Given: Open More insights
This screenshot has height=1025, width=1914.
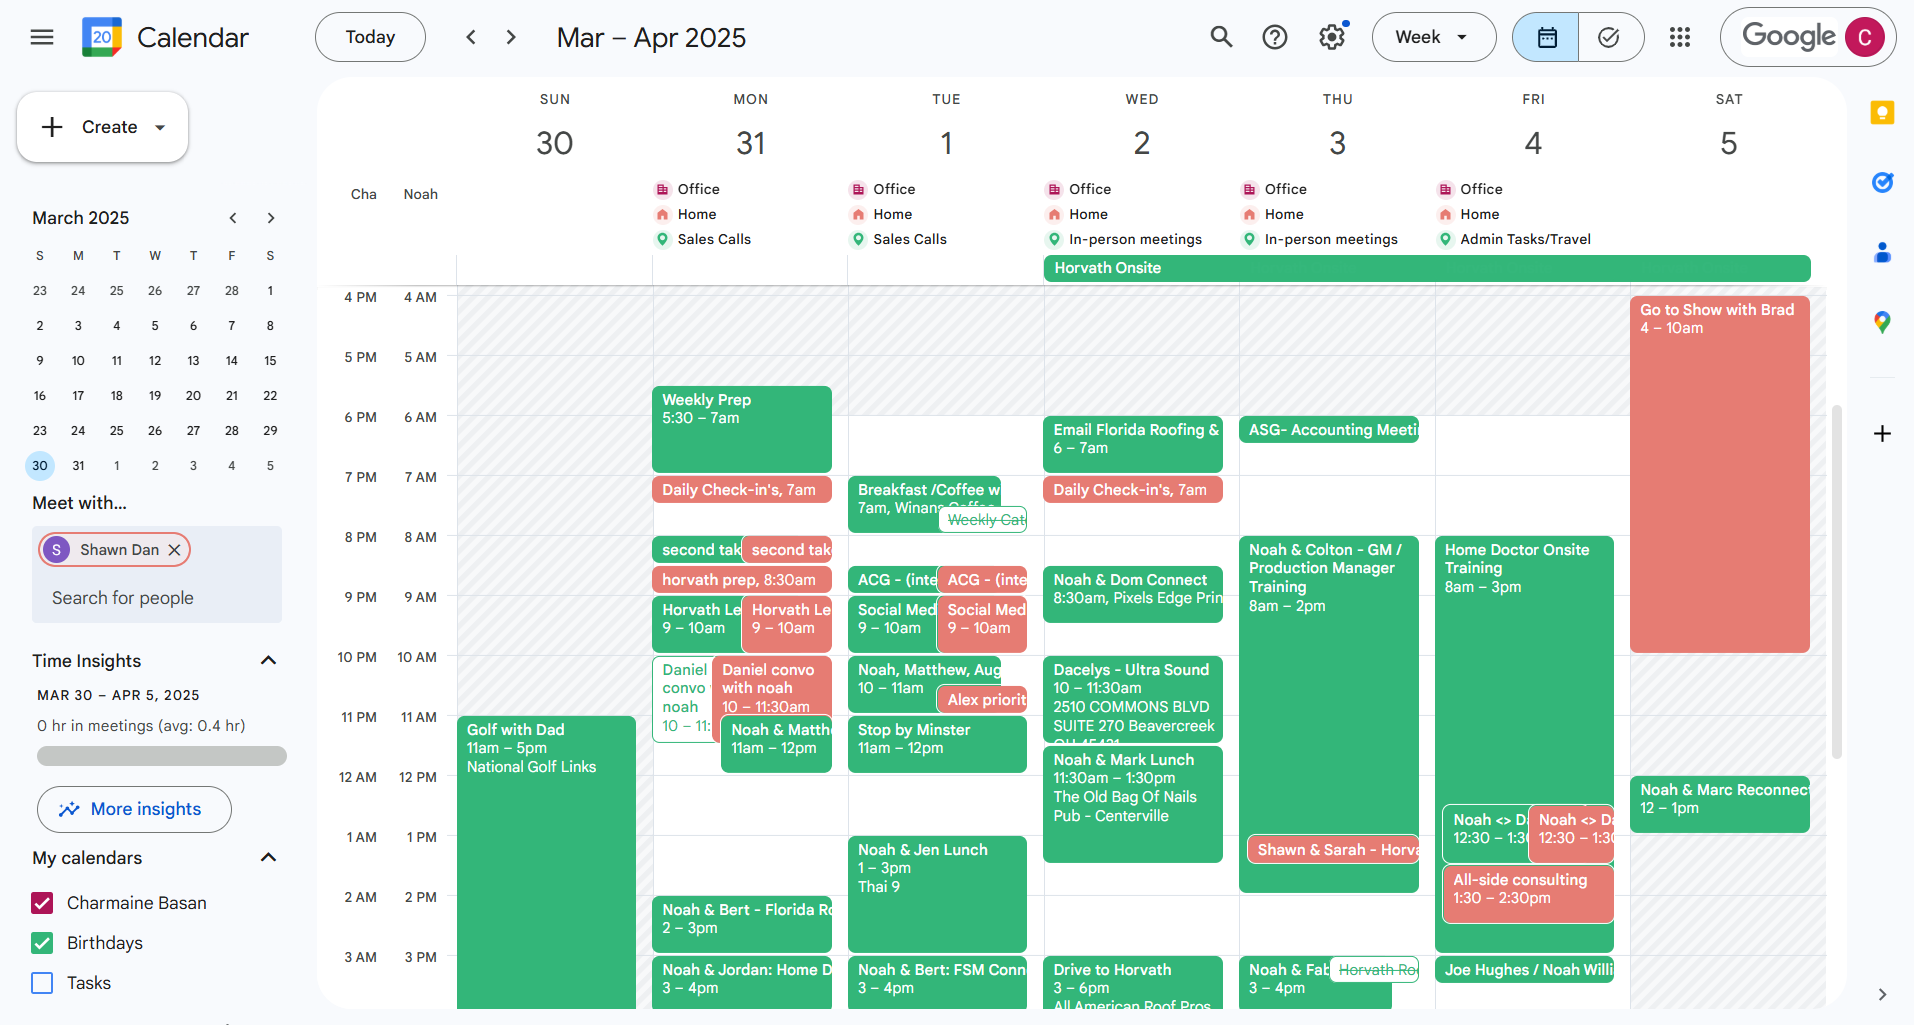Looking at the screenshot, I should [134, 809].
